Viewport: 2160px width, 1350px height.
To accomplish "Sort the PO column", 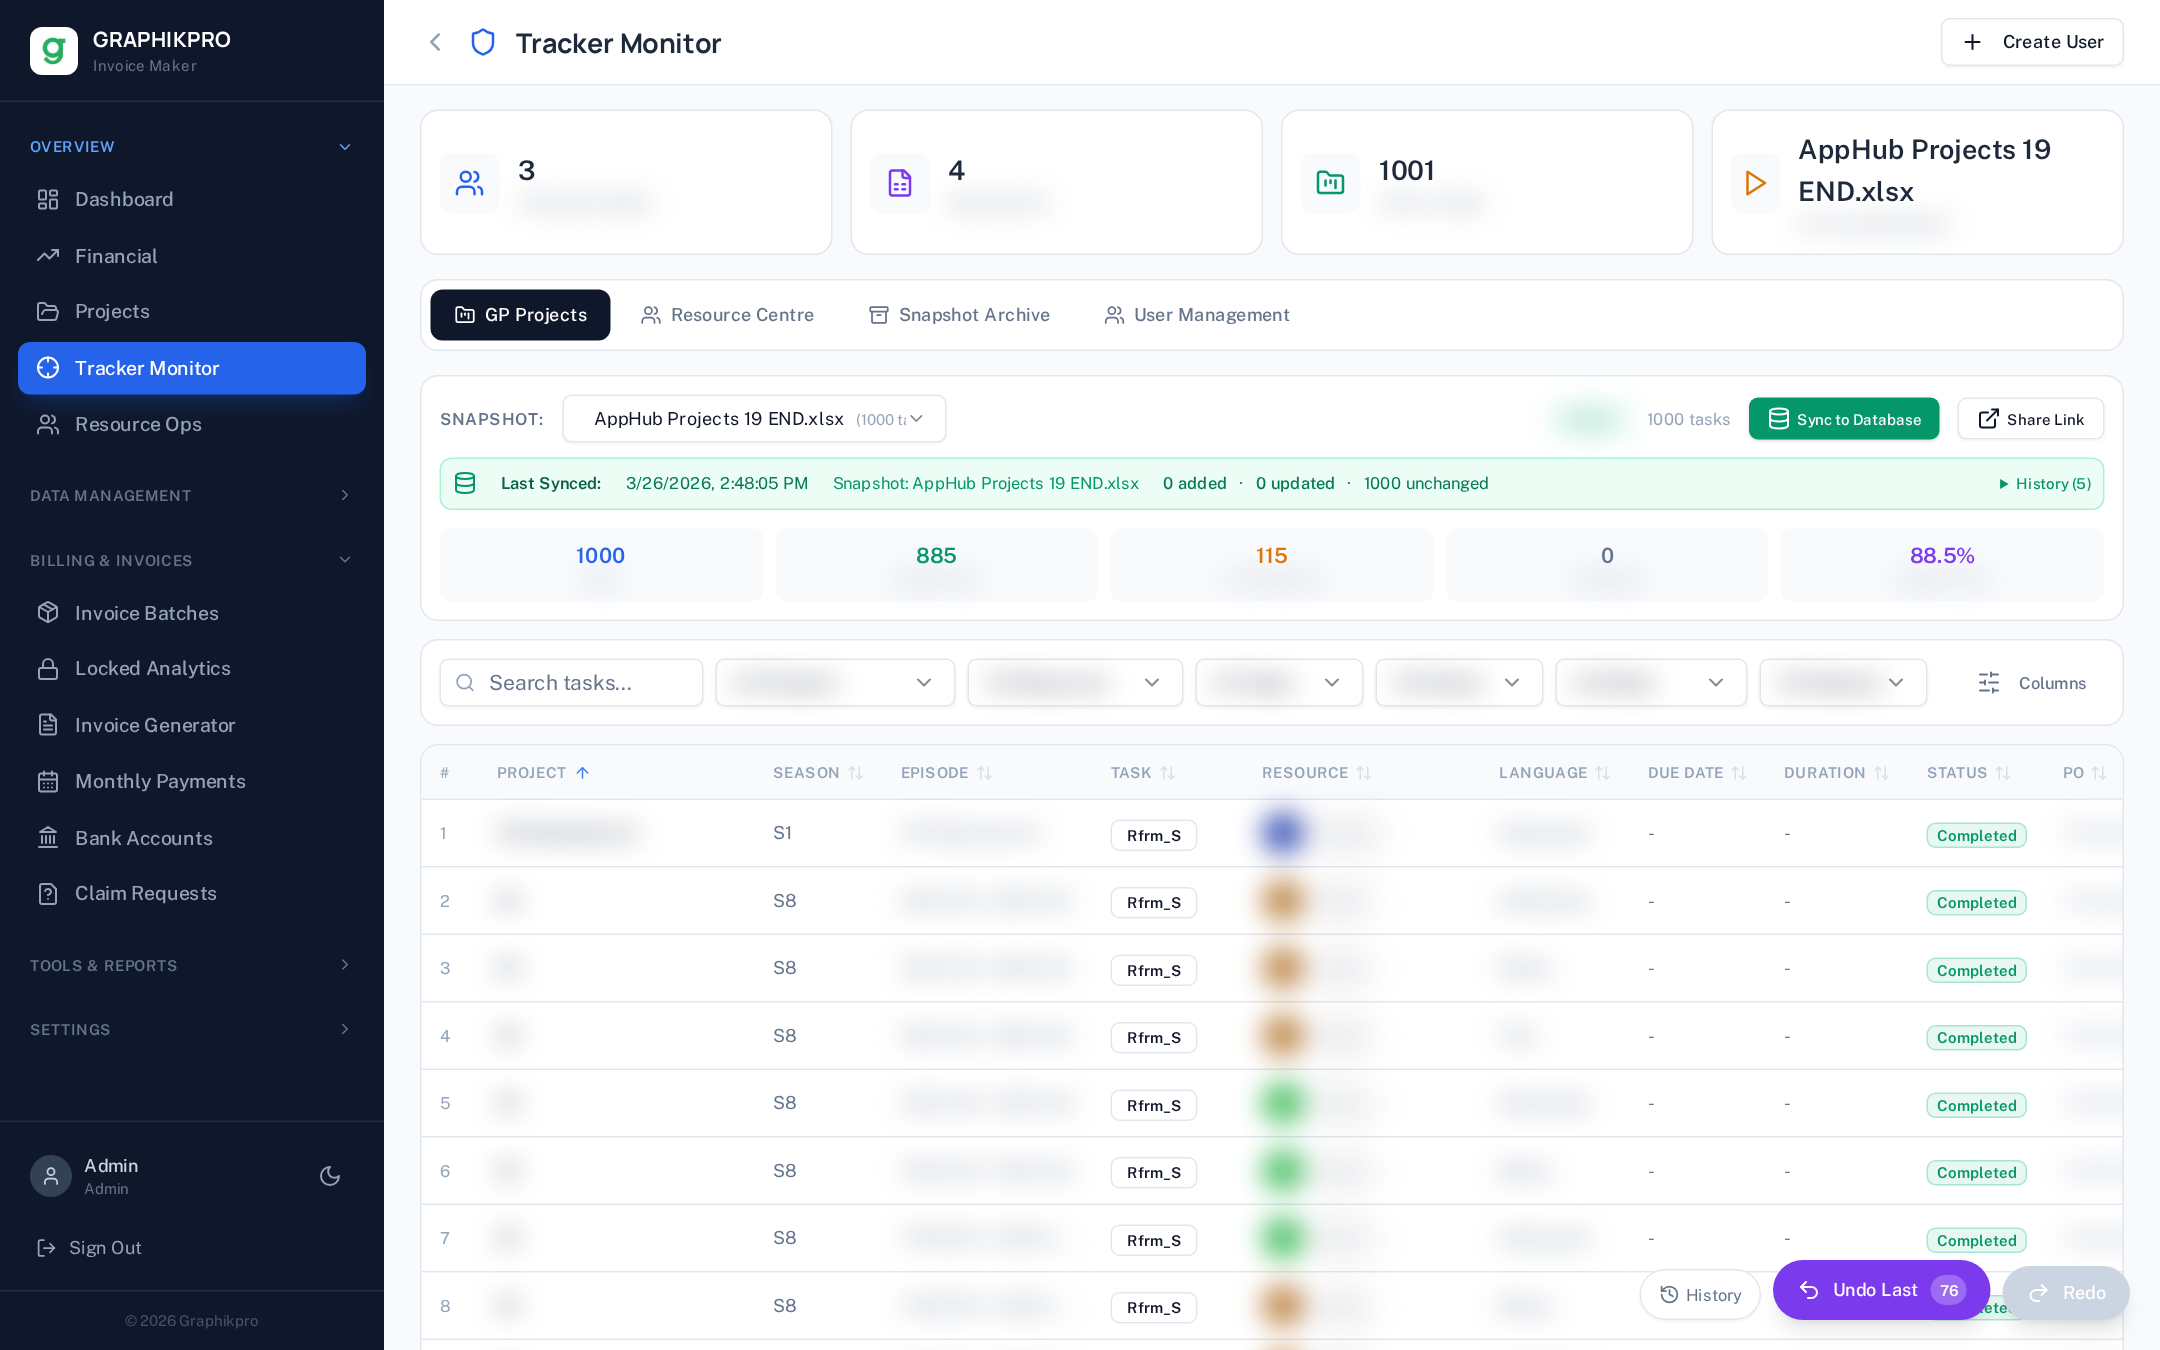I will click(x=2099, y=773).
